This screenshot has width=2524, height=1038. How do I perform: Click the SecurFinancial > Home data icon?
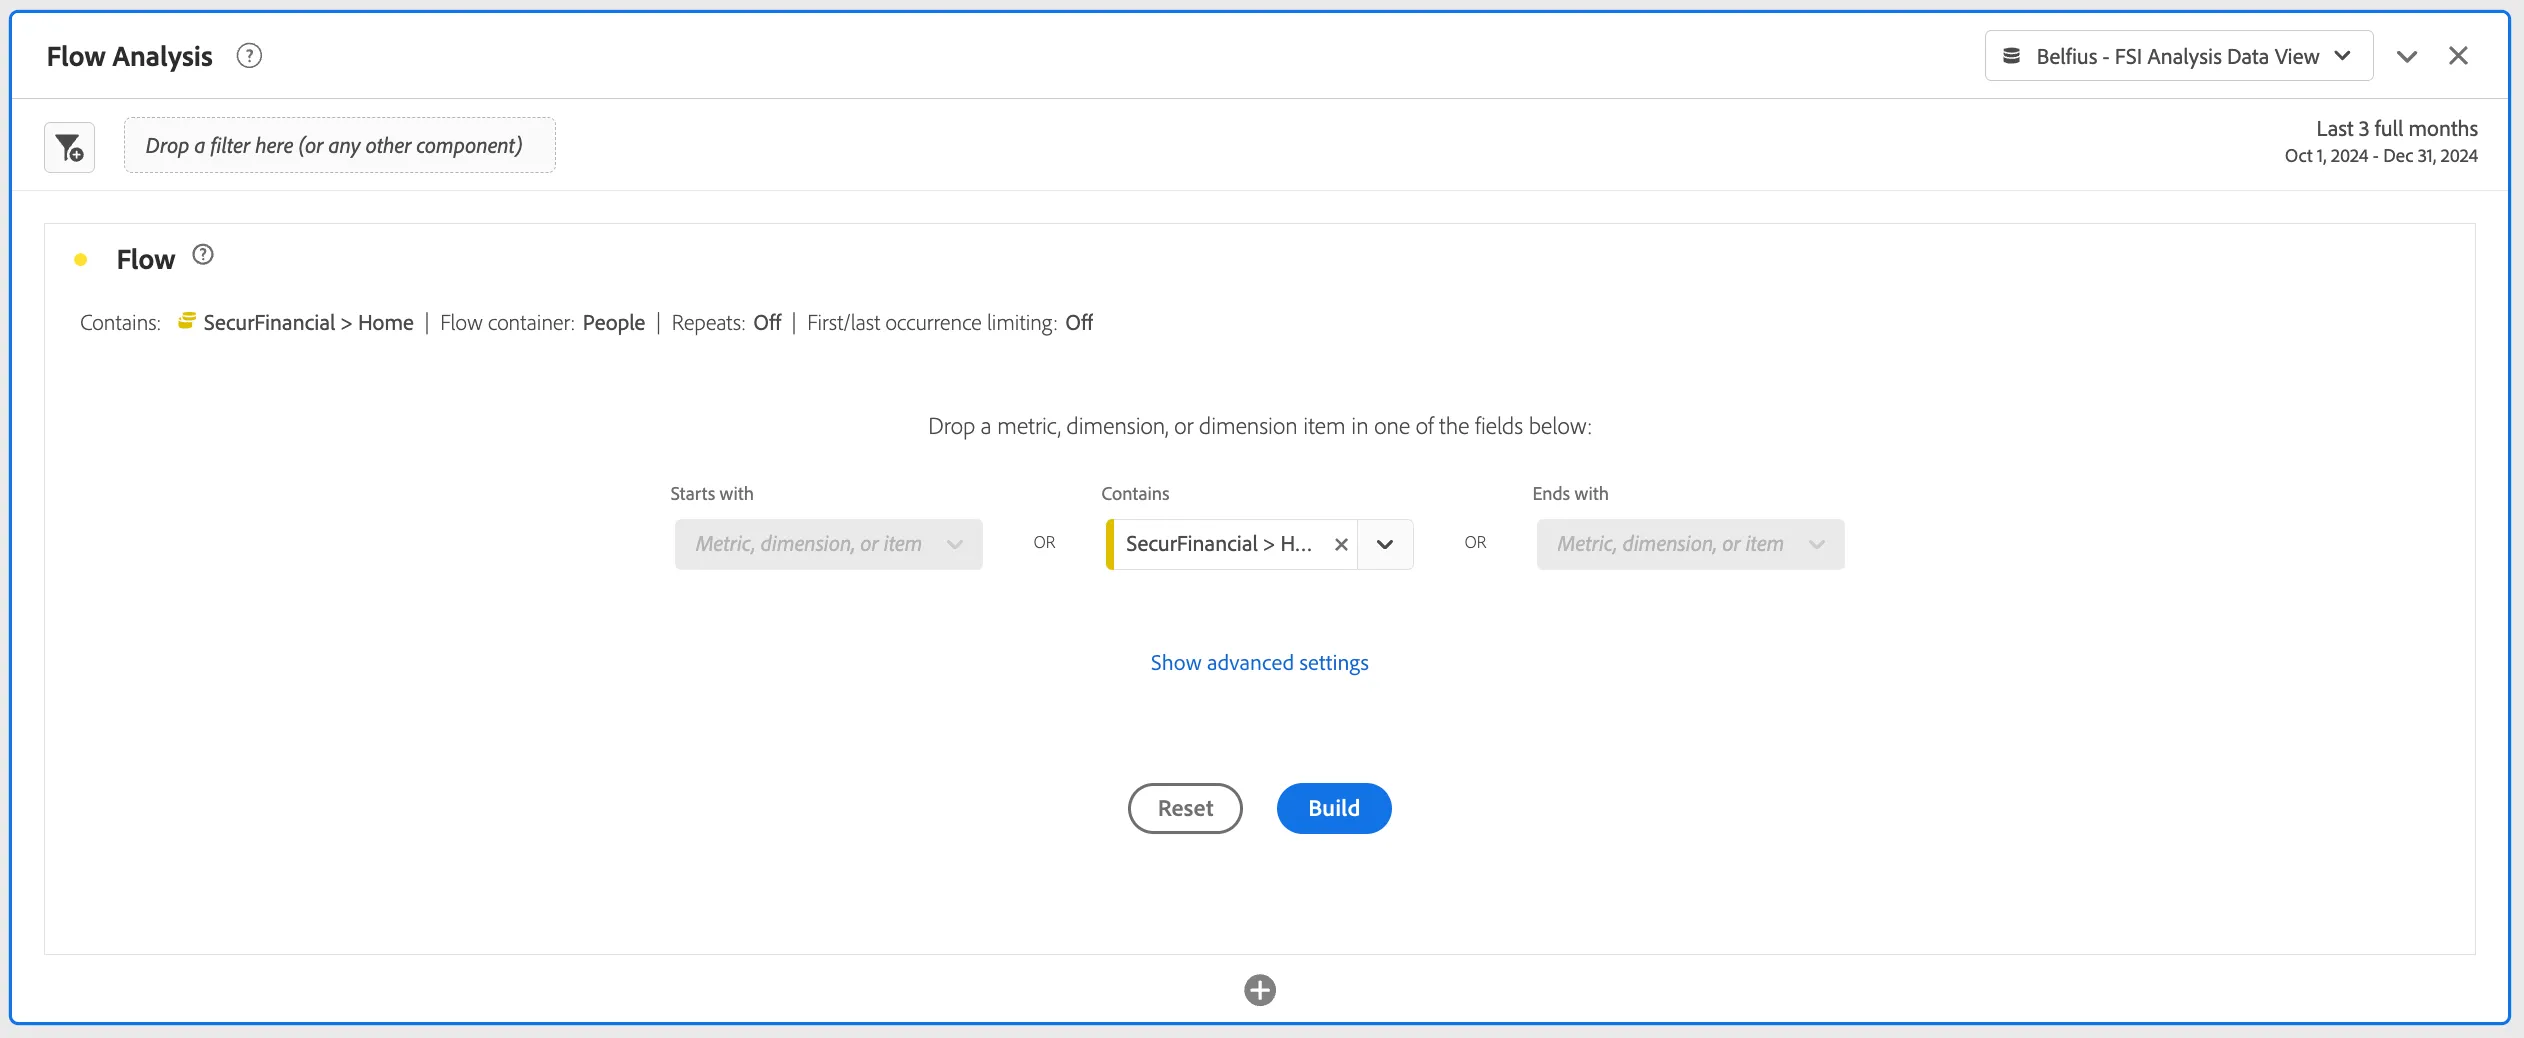click(186, 321)
